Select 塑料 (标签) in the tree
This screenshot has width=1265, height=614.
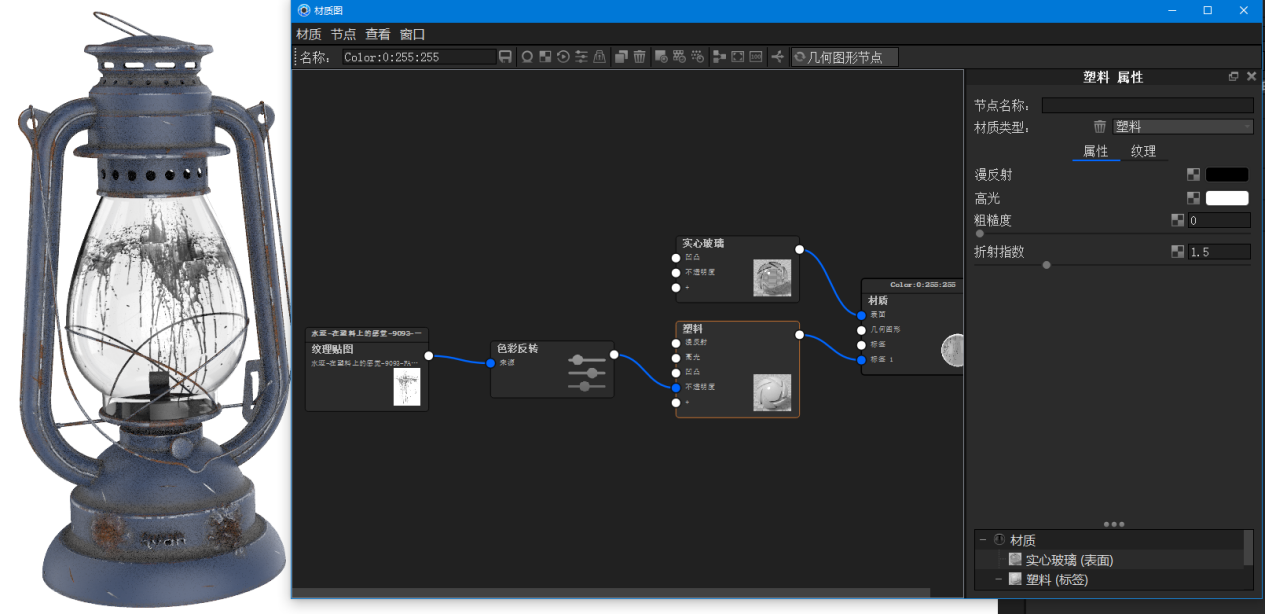click(1056, 579)
